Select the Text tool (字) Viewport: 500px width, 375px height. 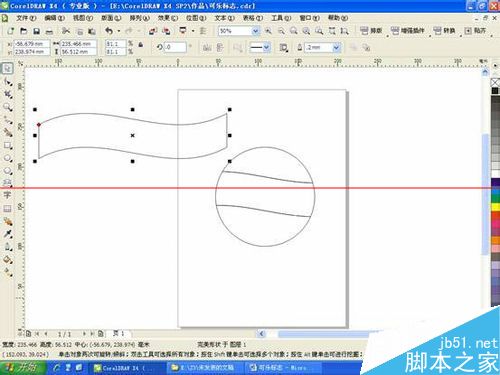click(7, 195)
